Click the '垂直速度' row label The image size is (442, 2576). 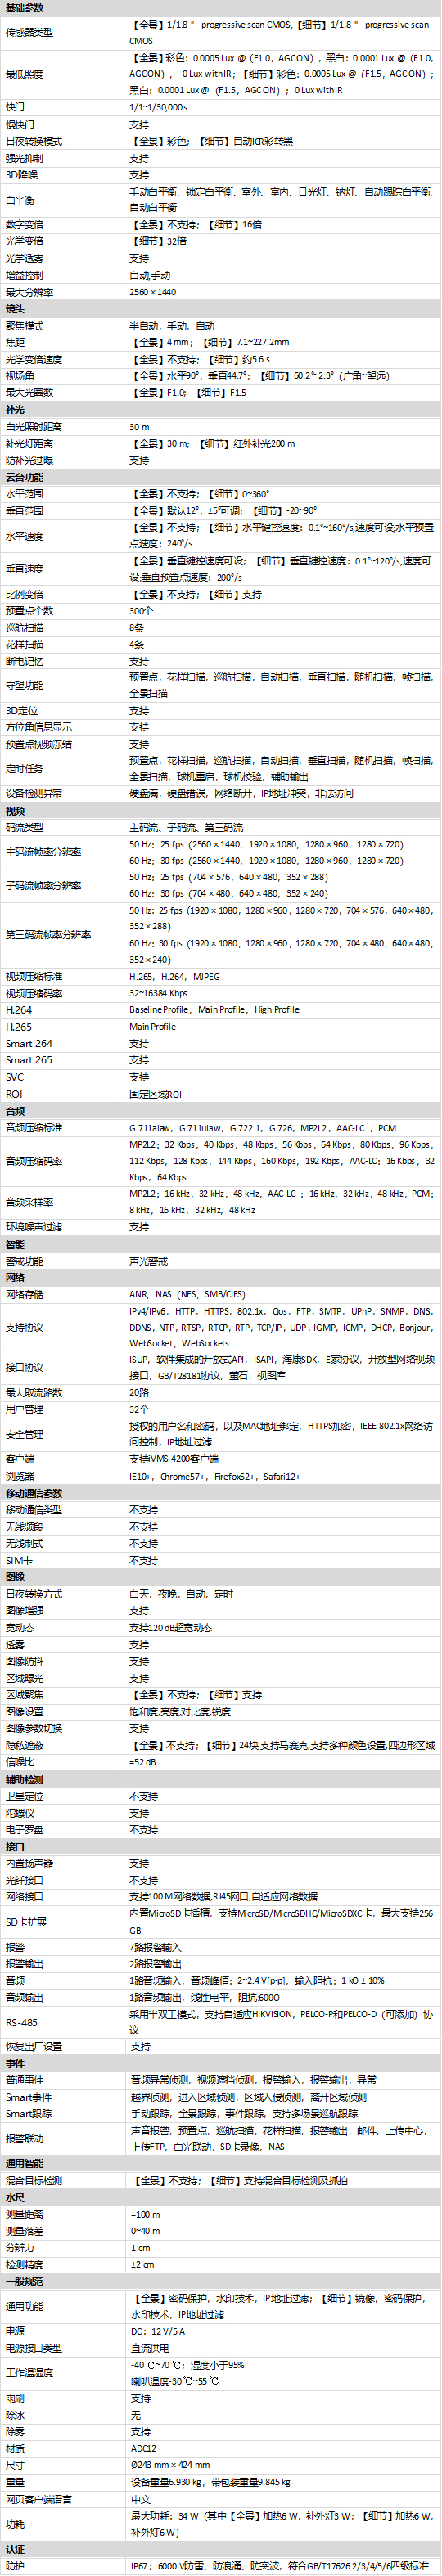click(25, 569)
